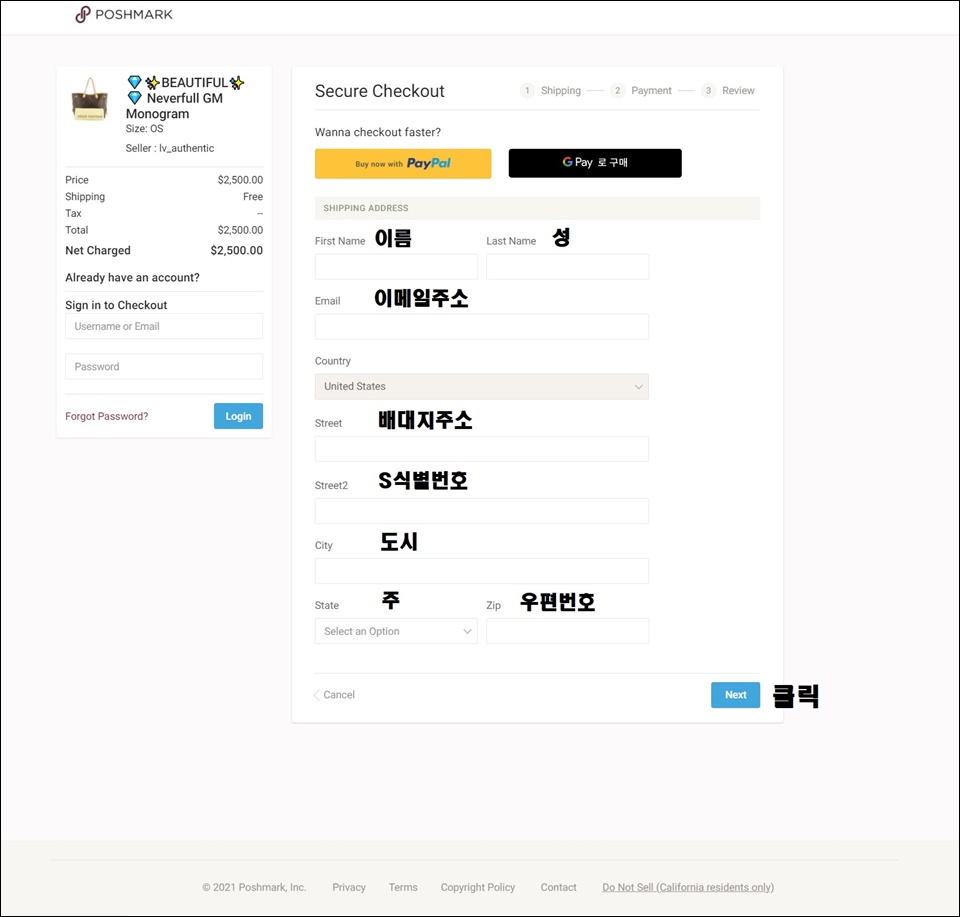
Task: Click the Poshmark logo
Action: [124, 15]
